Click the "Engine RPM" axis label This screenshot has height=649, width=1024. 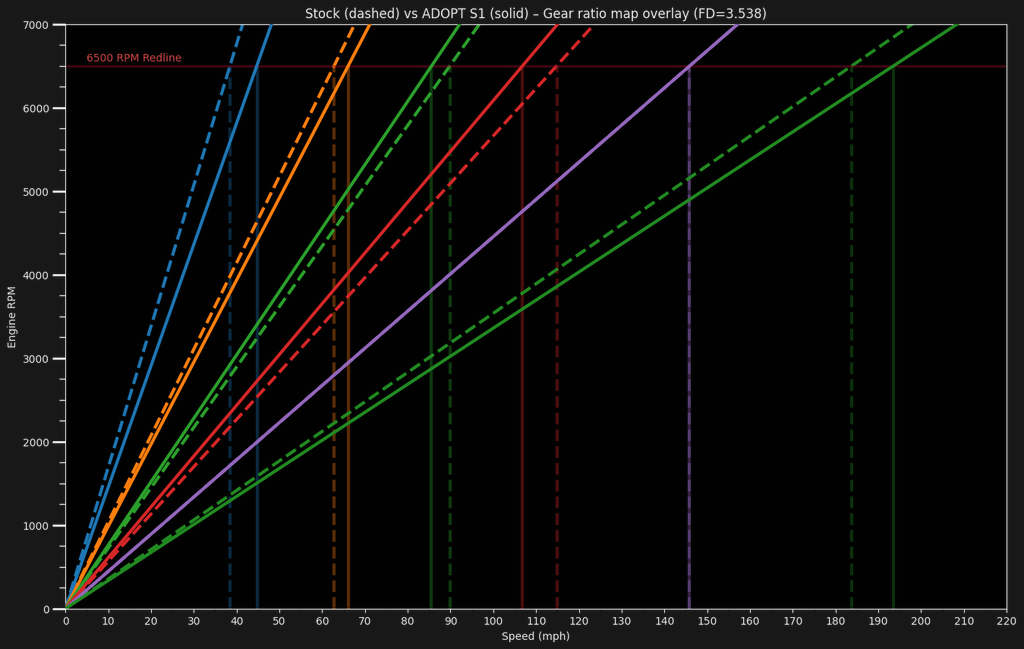pos(12,316)
